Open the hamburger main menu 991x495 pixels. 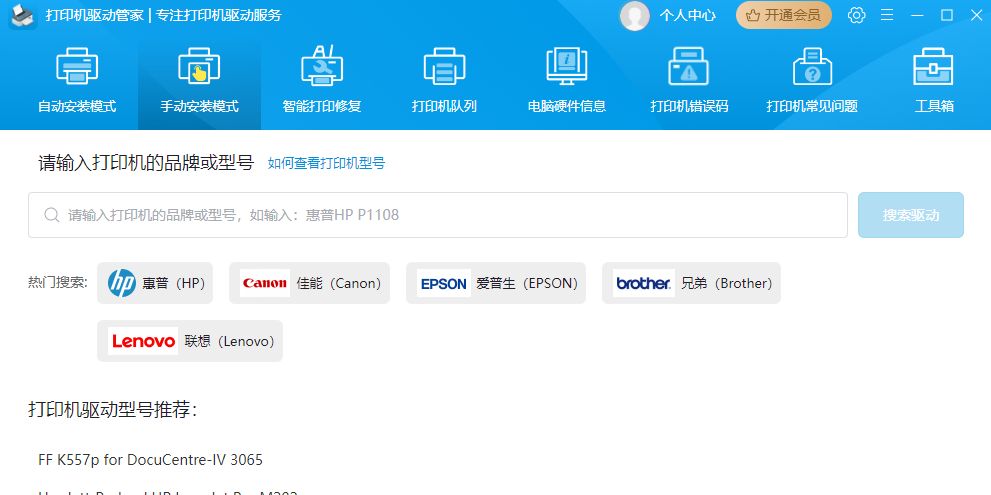tap(886, 15)
